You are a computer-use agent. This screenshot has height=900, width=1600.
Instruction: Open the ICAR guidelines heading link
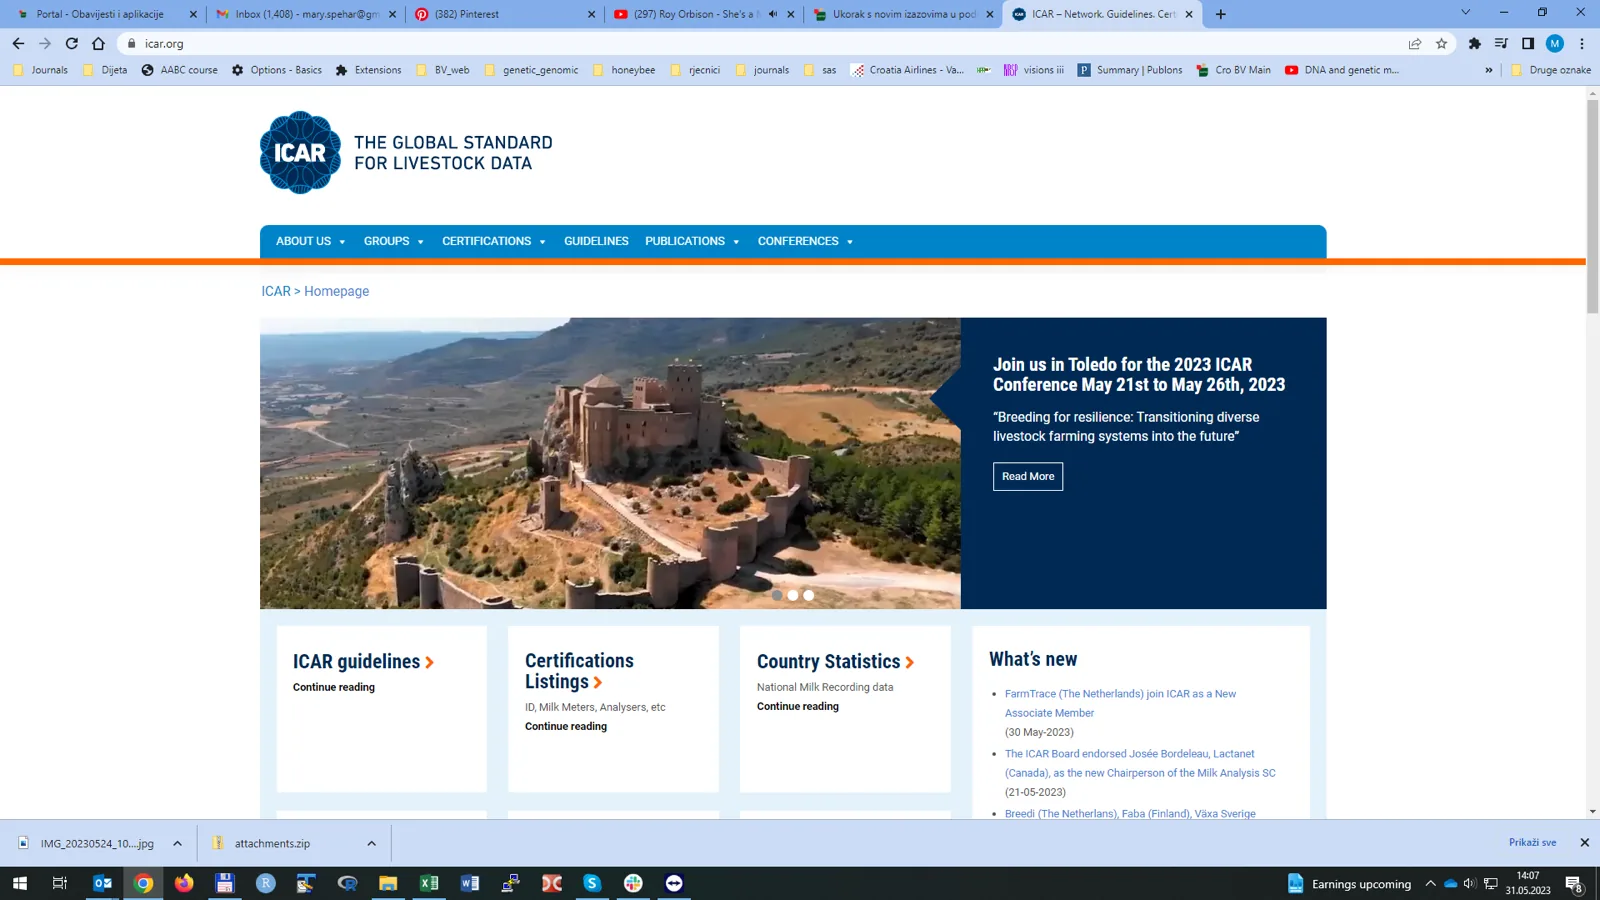click(363, 662)
